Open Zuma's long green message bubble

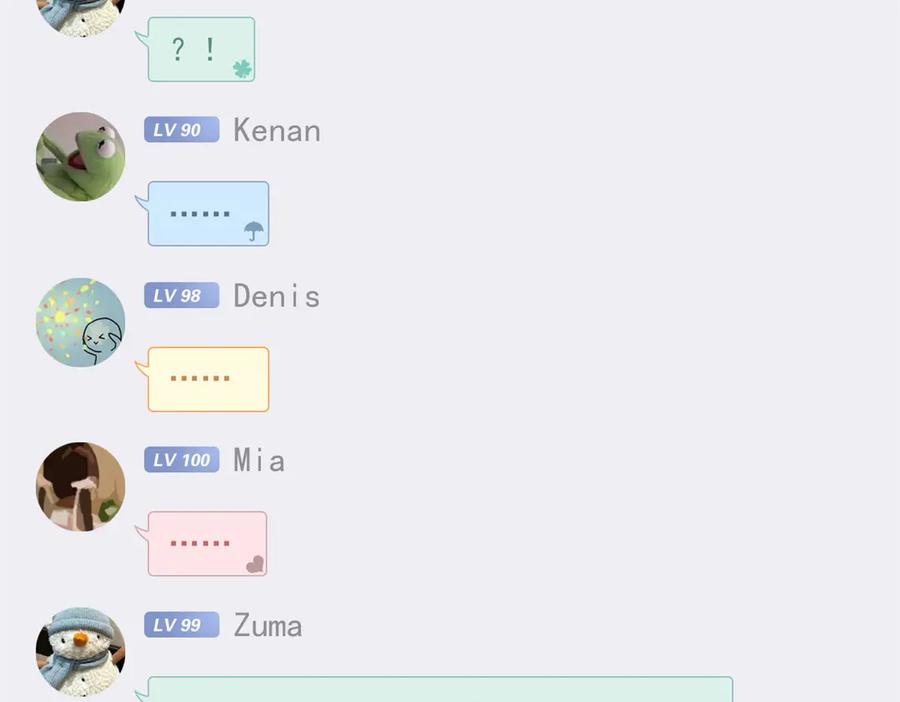(440, 689)
